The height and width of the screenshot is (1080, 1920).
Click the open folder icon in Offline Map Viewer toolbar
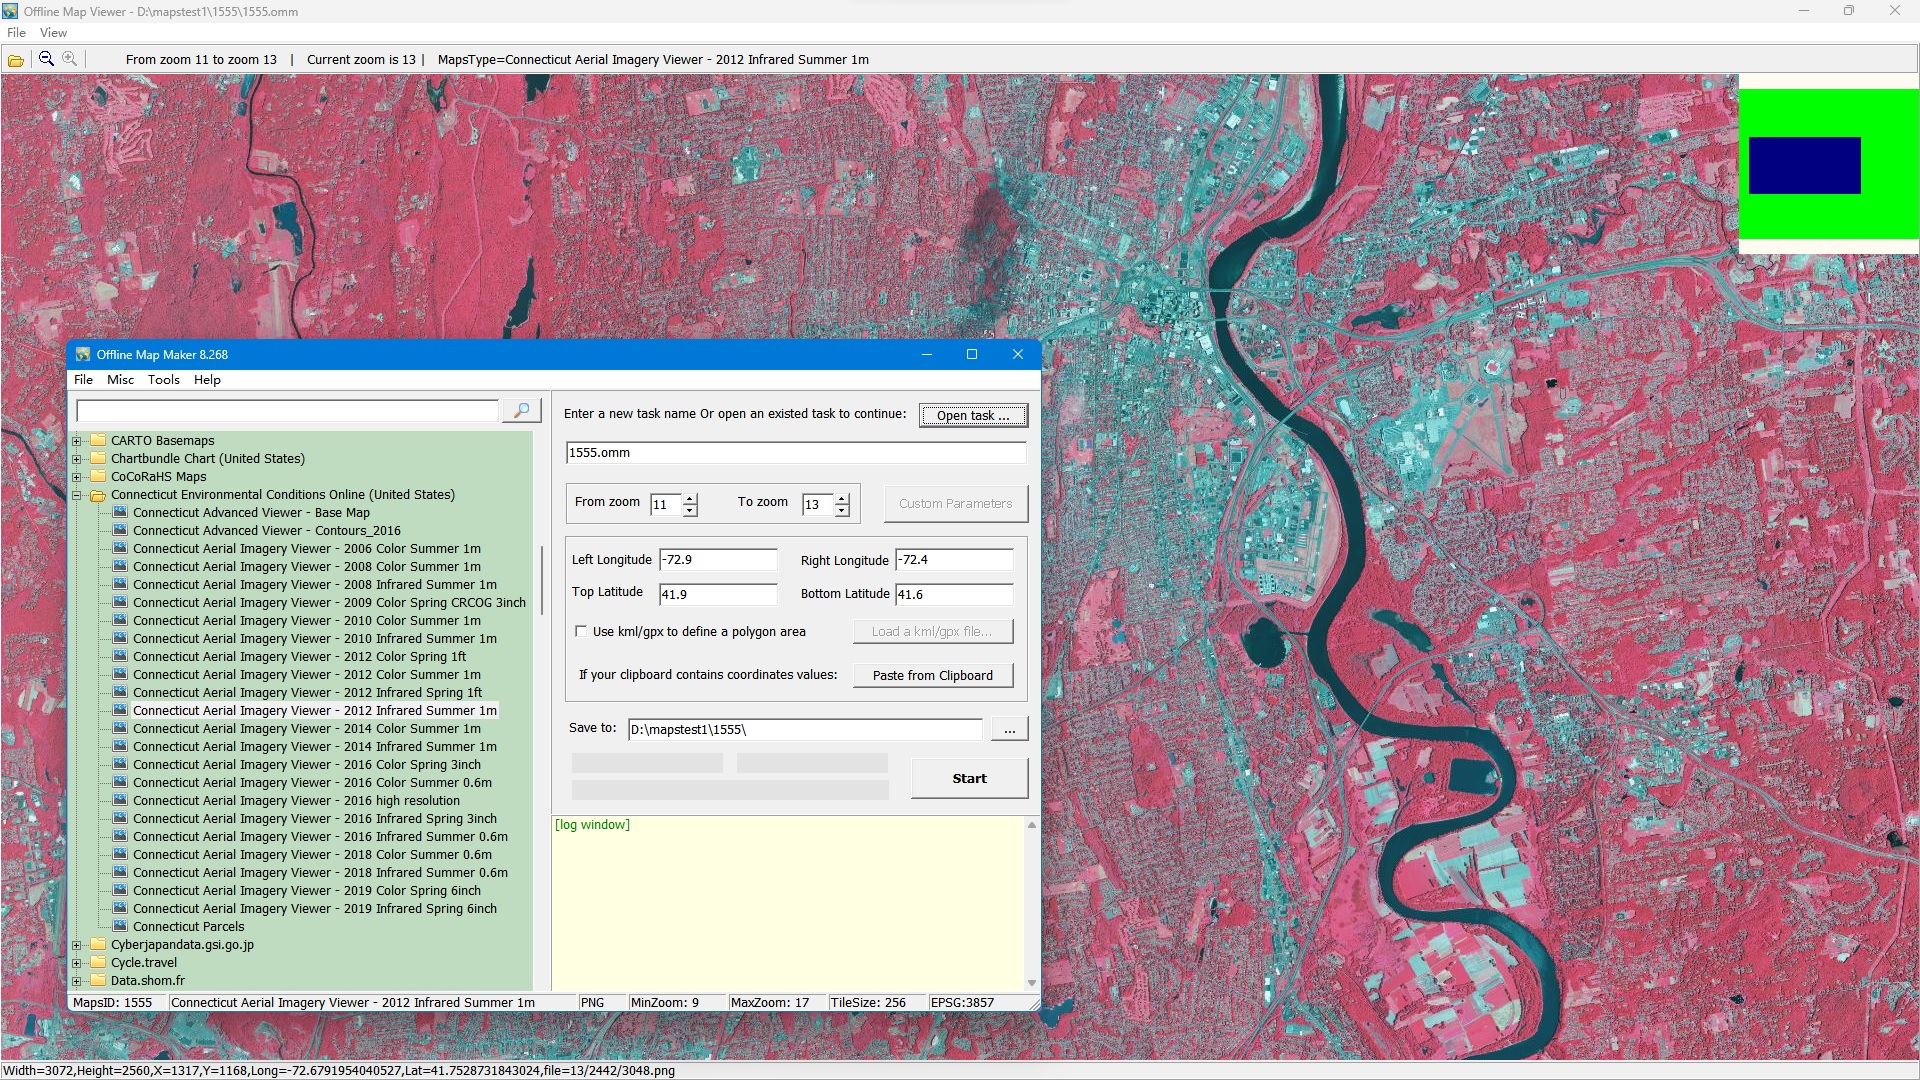tap(16, 60)
